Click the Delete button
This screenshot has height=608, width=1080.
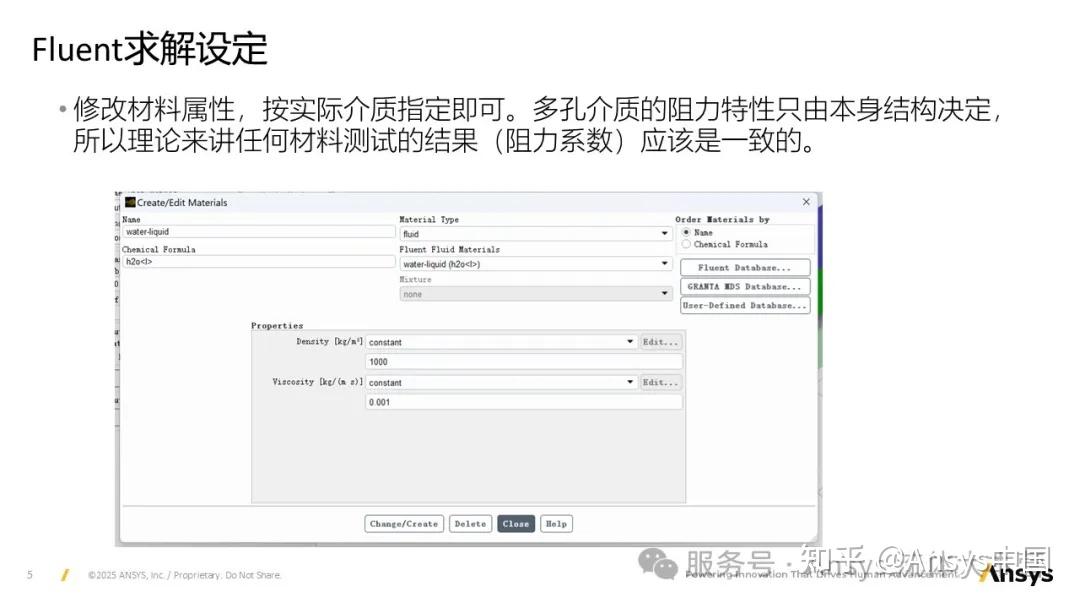tap(470, 523)
